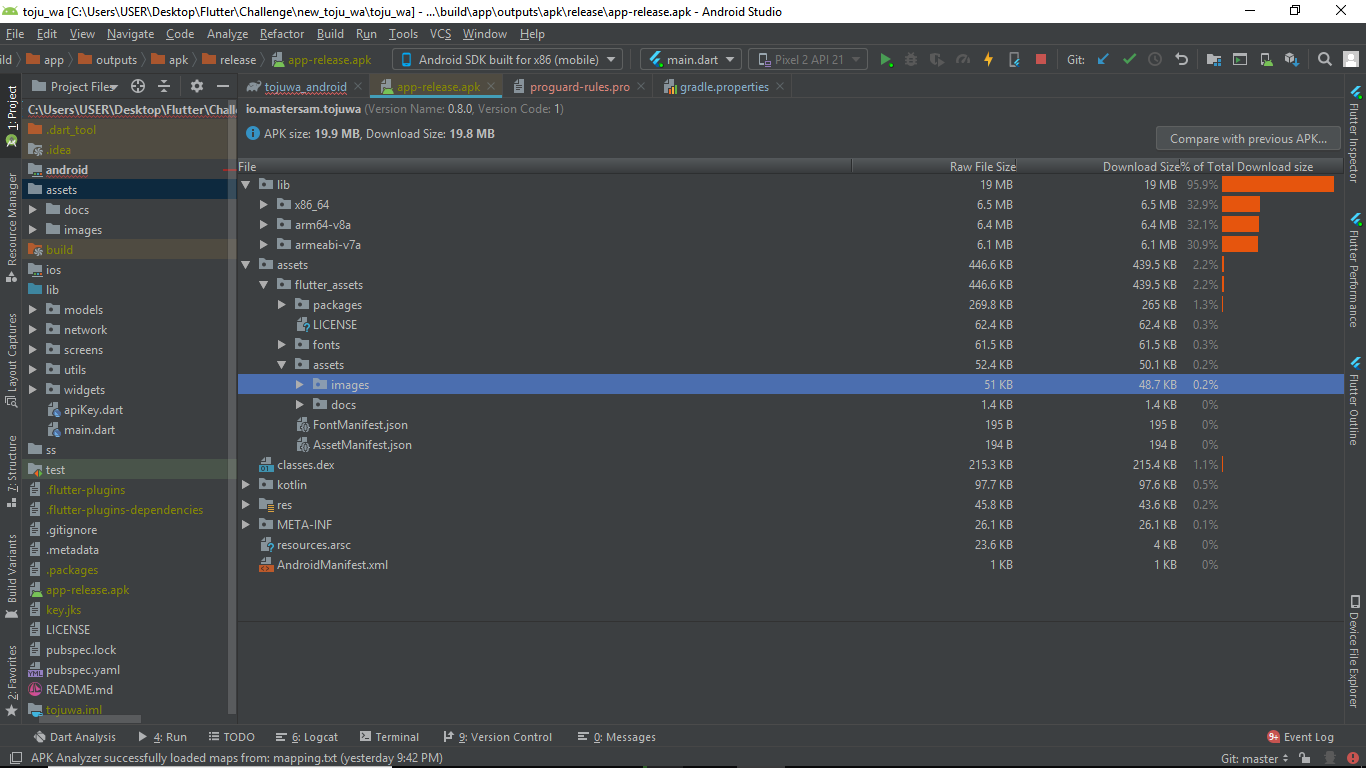Open the Flutter Performance side panel
This screenshot has width=1366, height=768.
[x=1355, y=270]
